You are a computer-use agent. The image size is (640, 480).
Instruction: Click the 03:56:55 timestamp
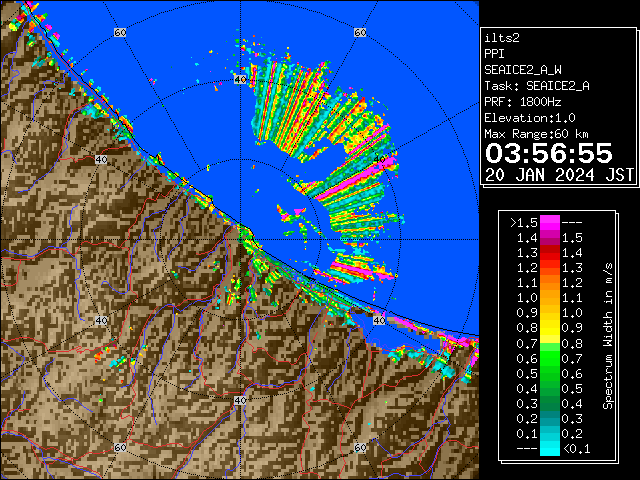[549, 153]
